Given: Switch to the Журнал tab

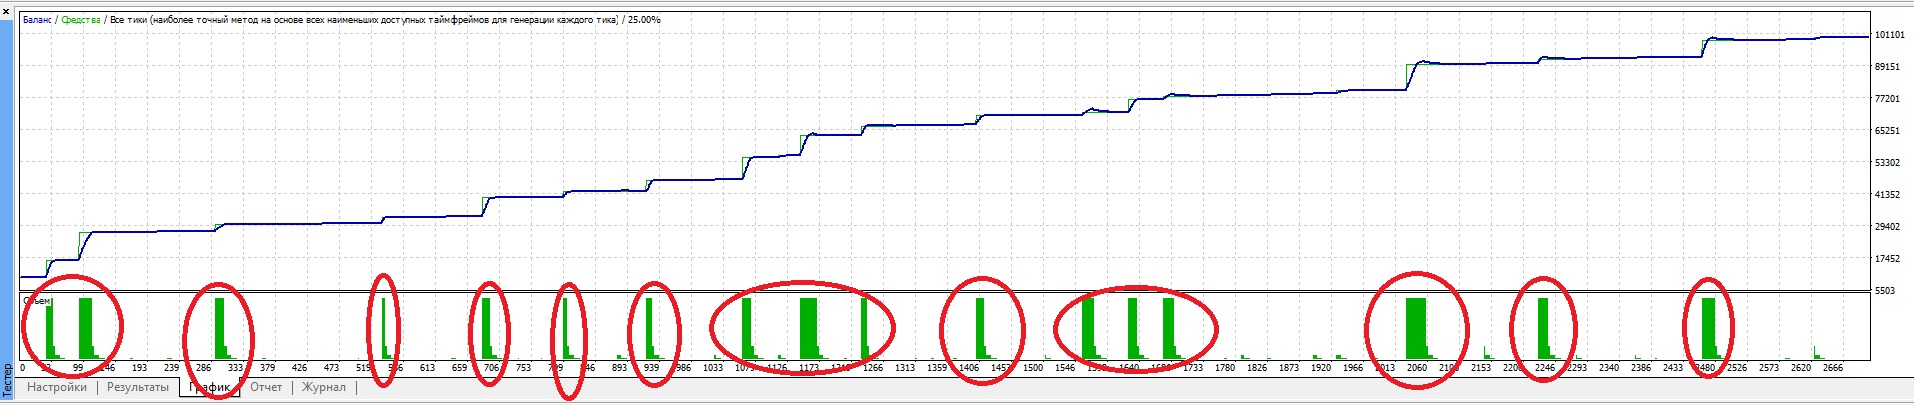Looking at the screenshot, I should coord(324,387).
